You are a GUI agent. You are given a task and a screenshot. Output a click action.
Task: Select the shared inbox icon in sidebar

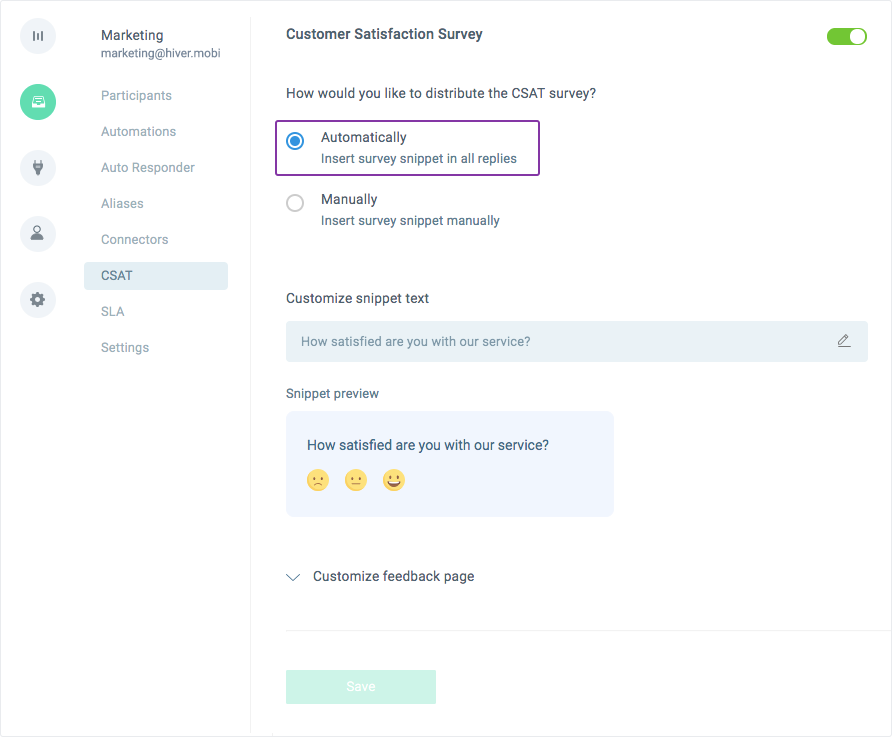click(38, 102)
